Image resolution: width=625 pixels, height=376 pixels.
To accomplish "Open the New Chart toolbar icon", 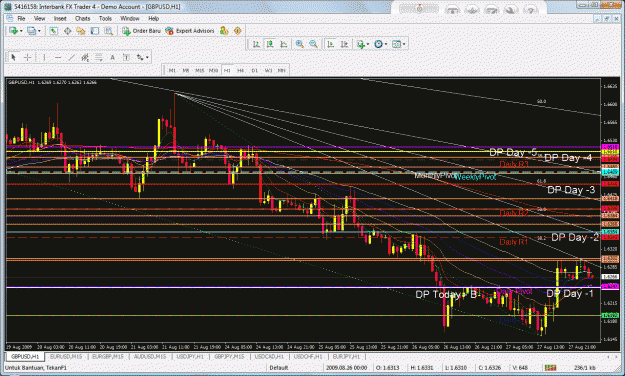I will (x=13, y=31).
